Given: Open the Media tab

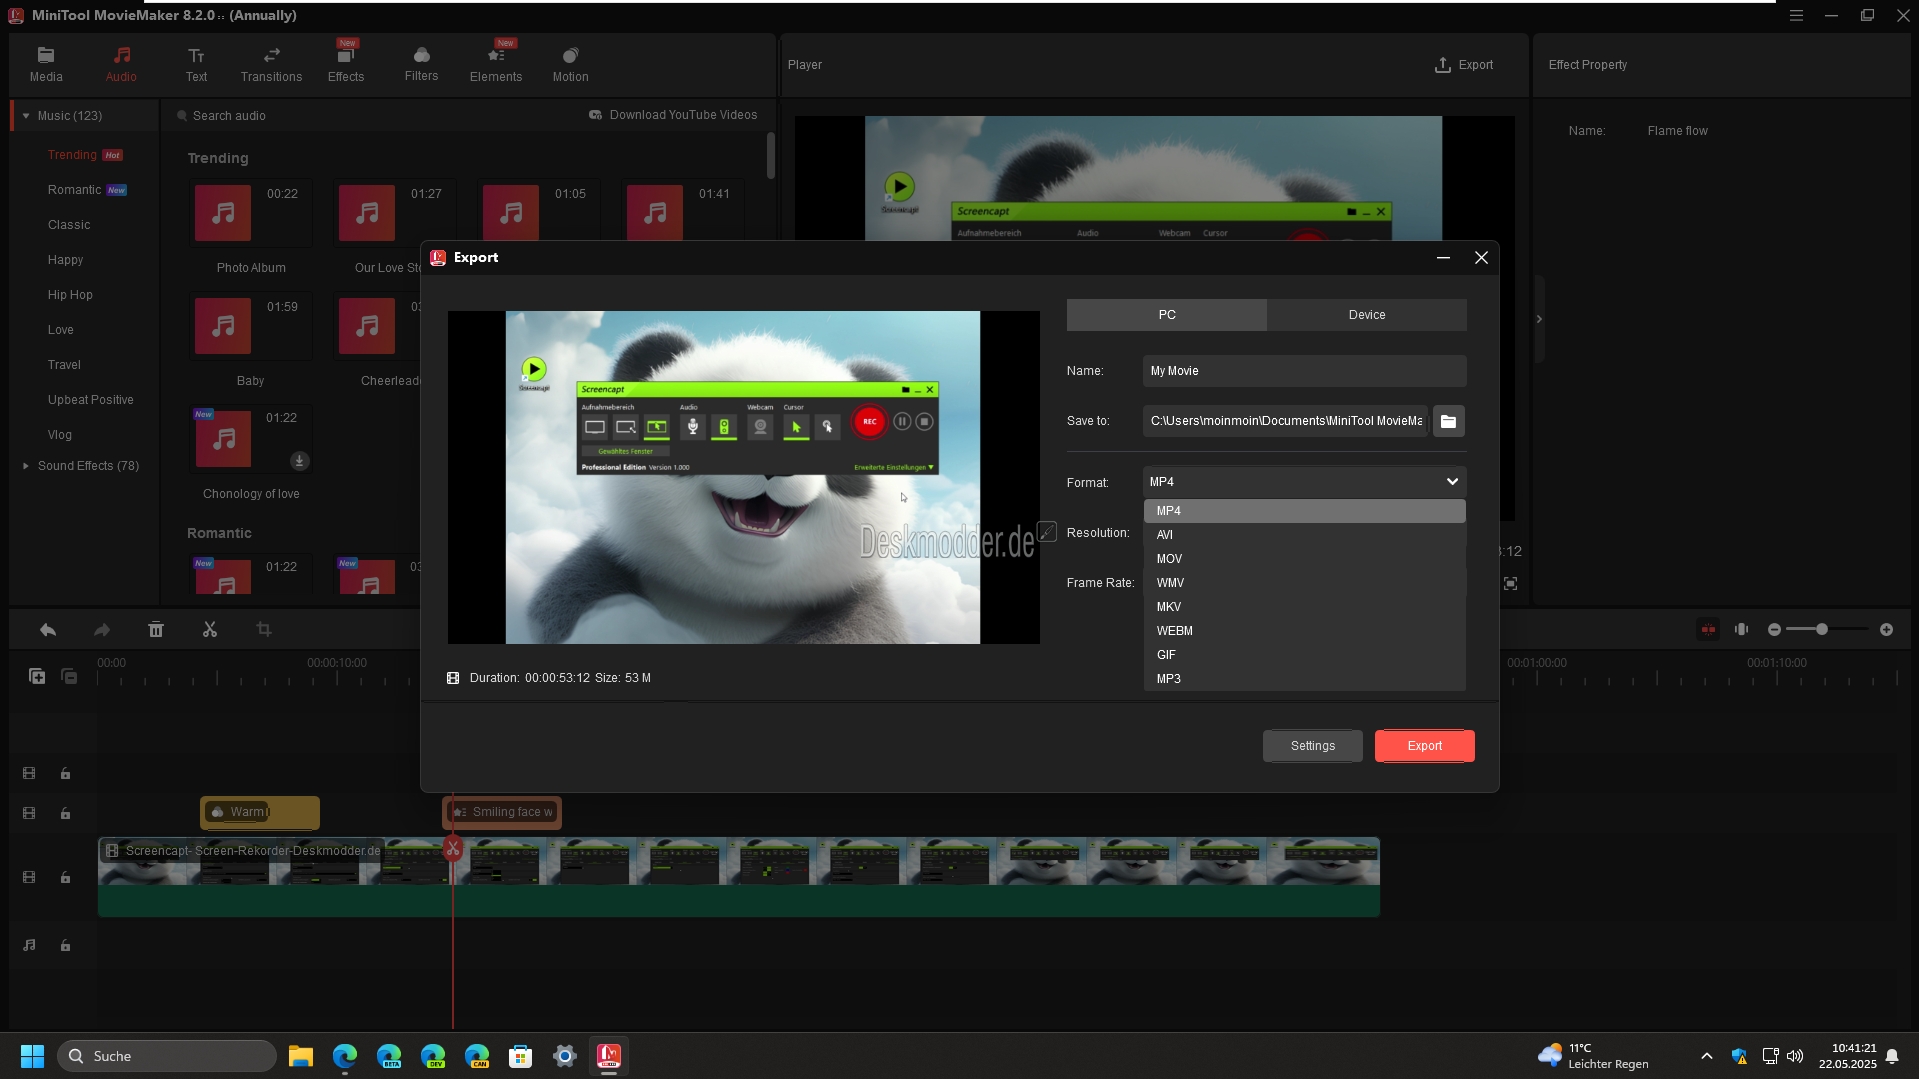Looking at the screenshot, I should [46, 64].
